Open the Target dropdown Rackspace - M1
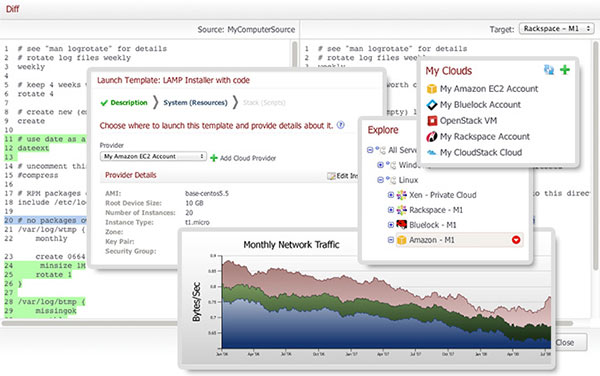 (x=556, y=29)
